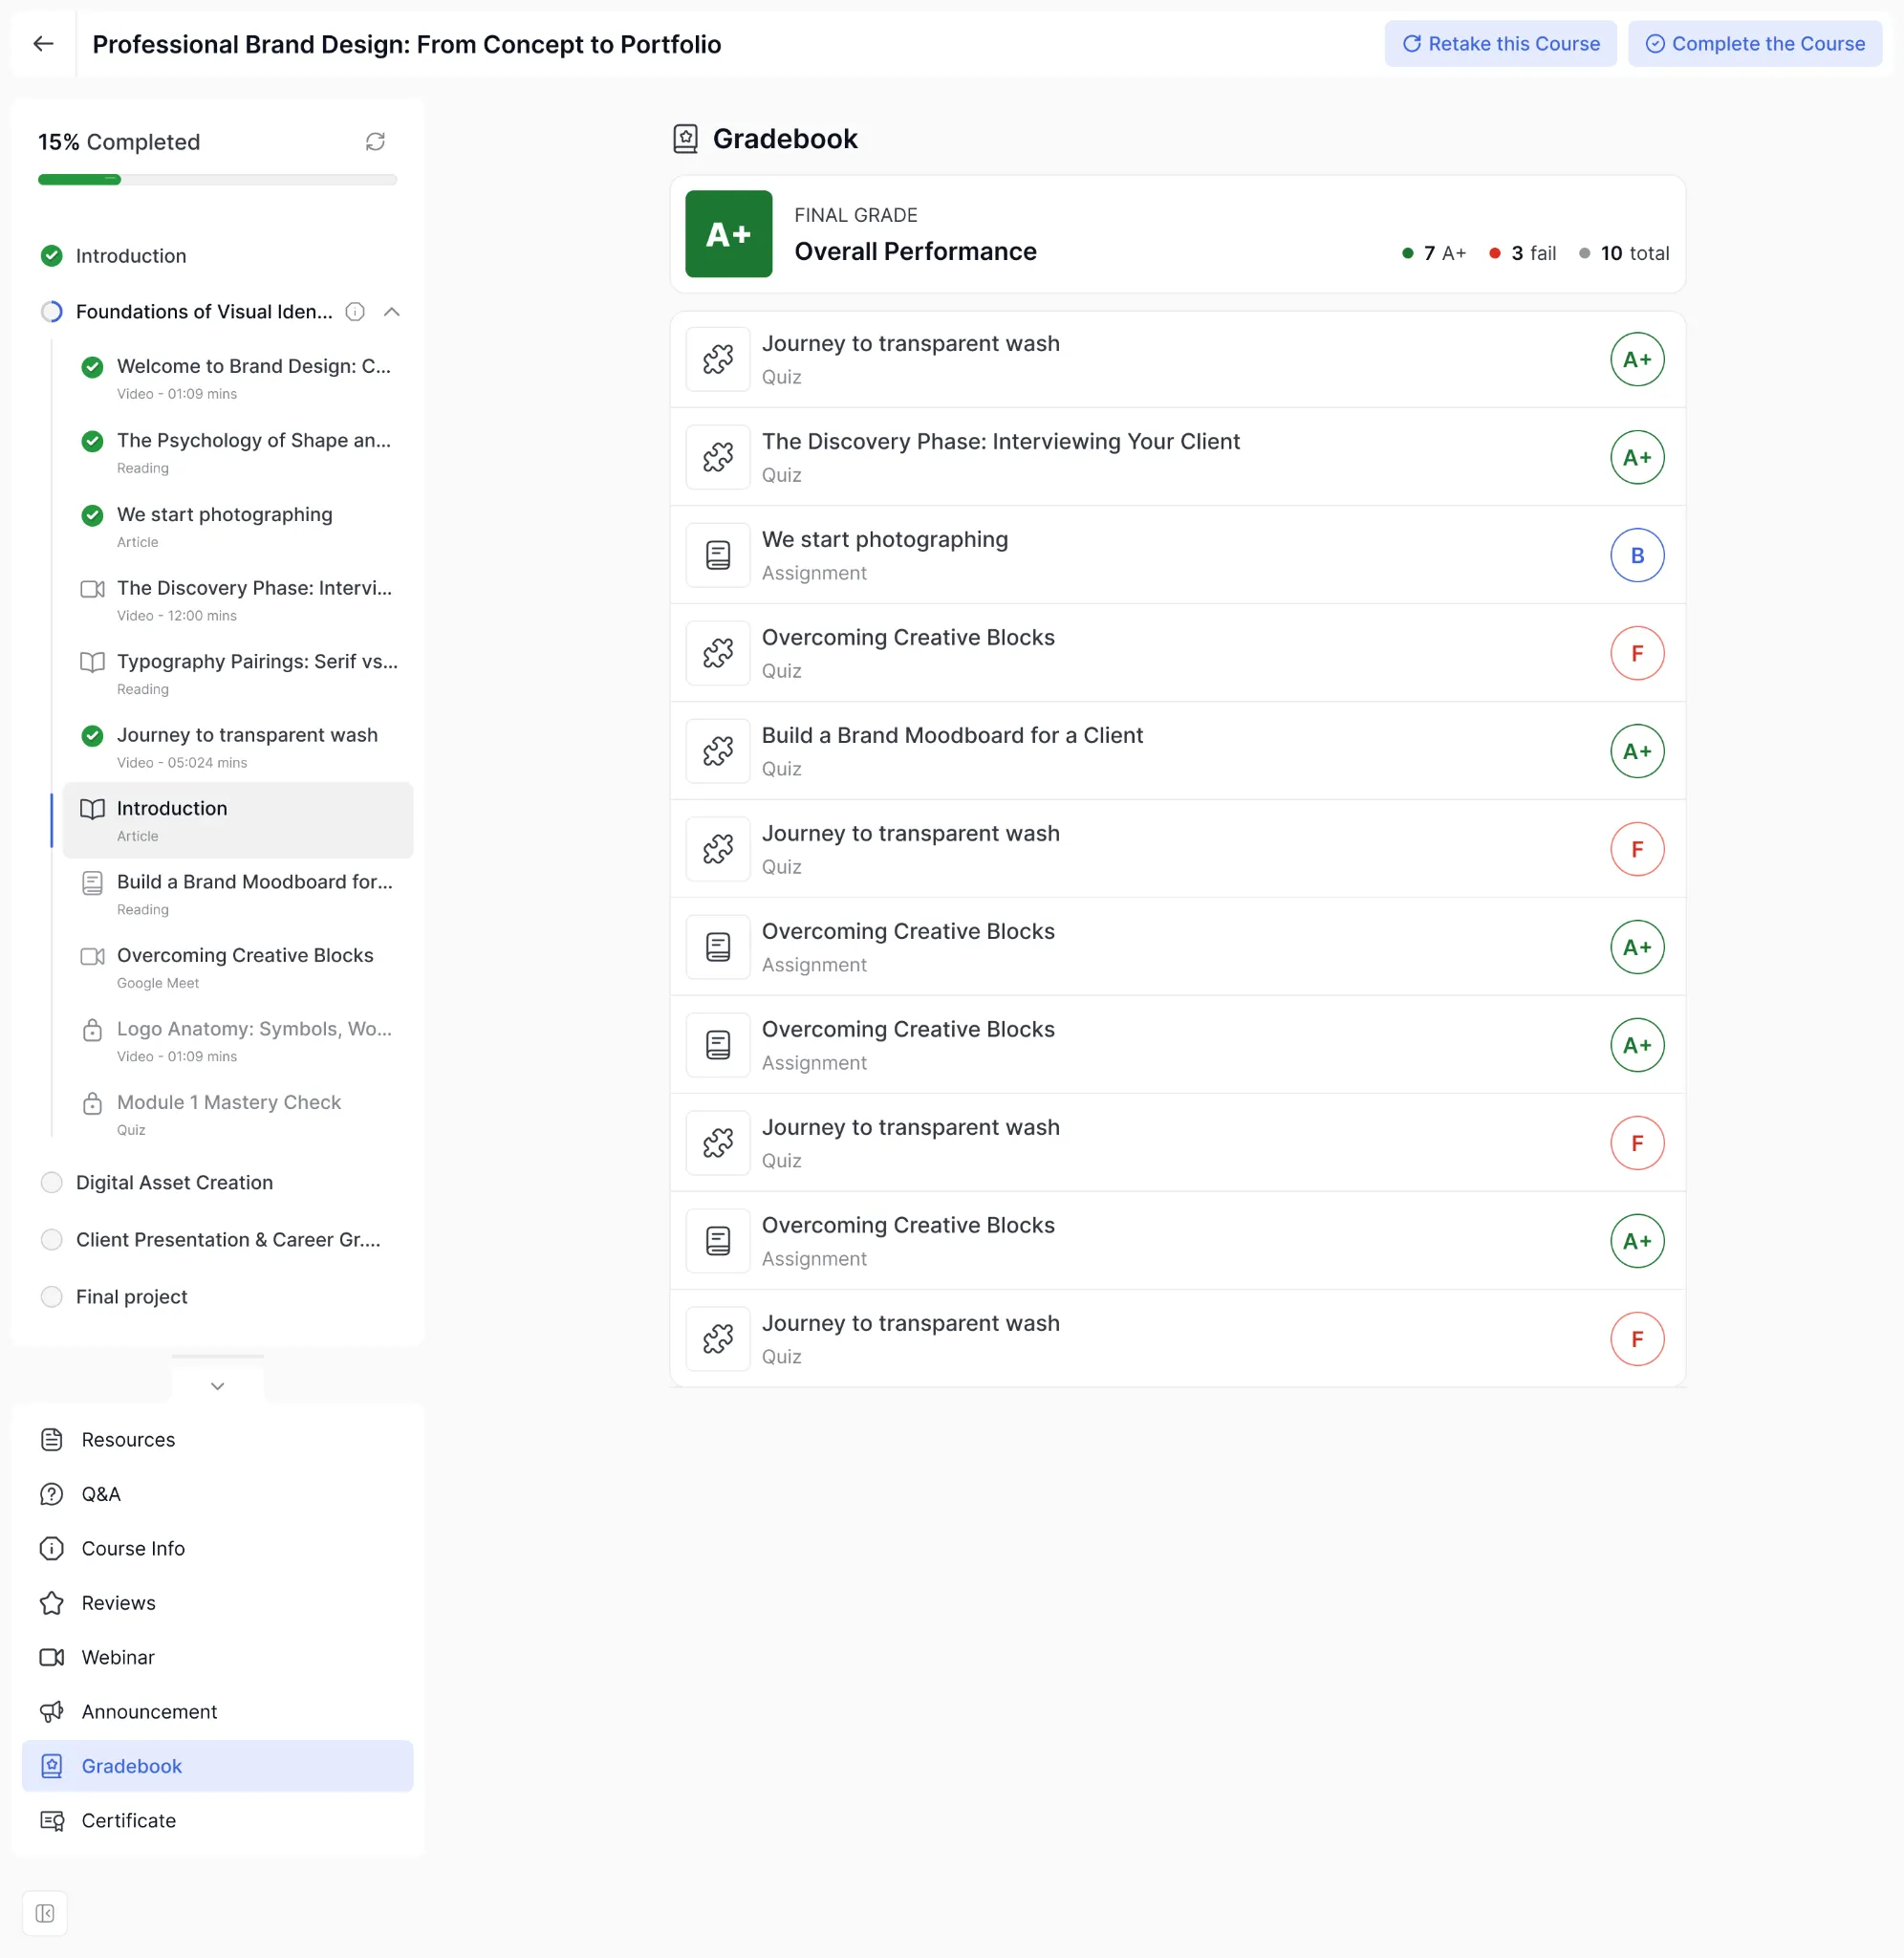1904x1958 pixels.
Task: Click puzzle icon of The Discovery Phase quiz
Action: point(718,458)
